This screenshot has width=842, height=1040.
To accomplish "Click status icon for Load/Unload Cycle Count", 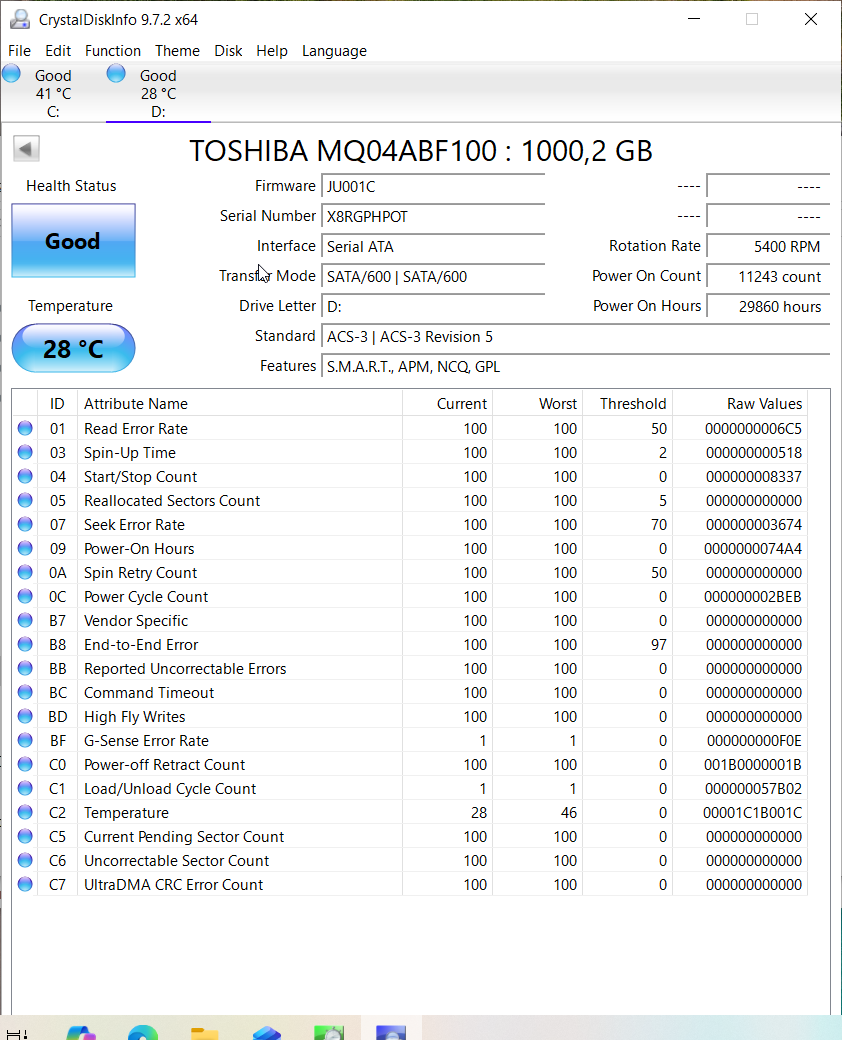I will click(x=25, y=788).
